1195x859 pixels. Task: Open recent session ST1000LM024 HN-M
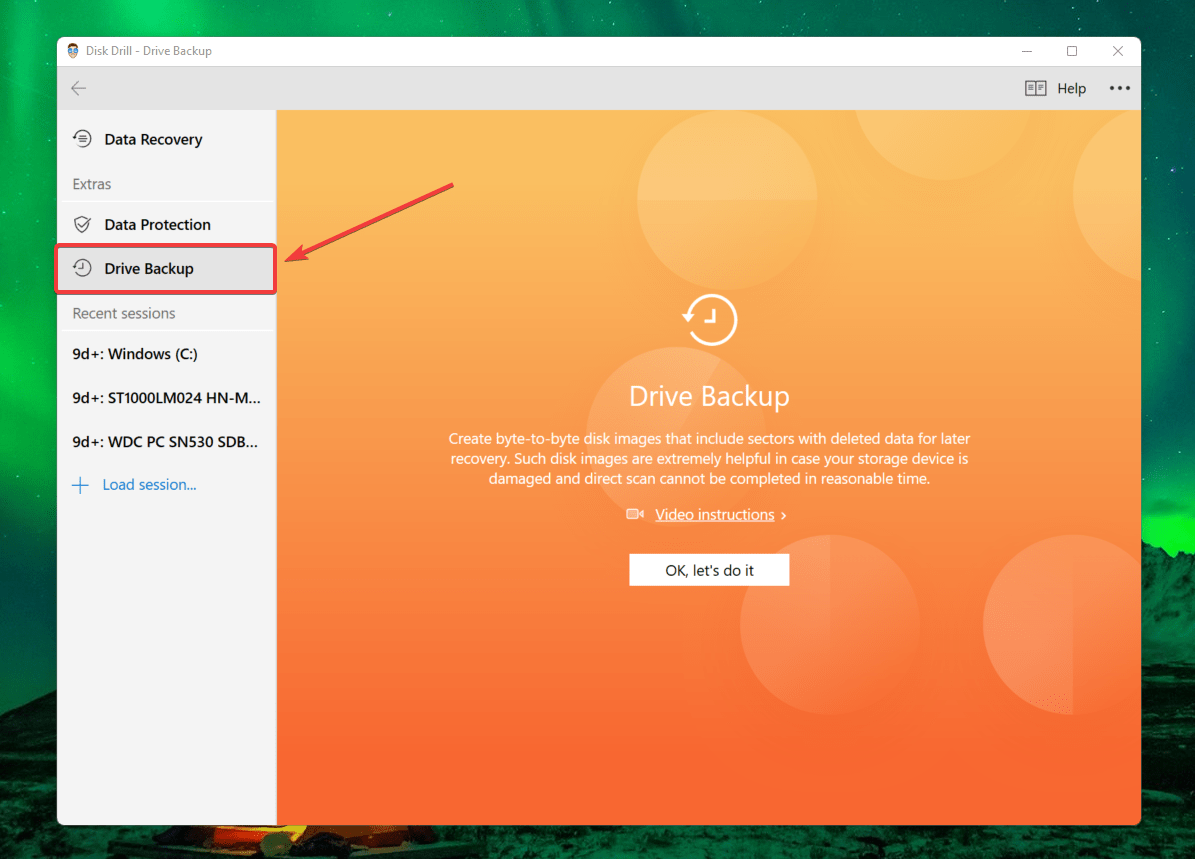pyautogui.click(x=166, y=398)
